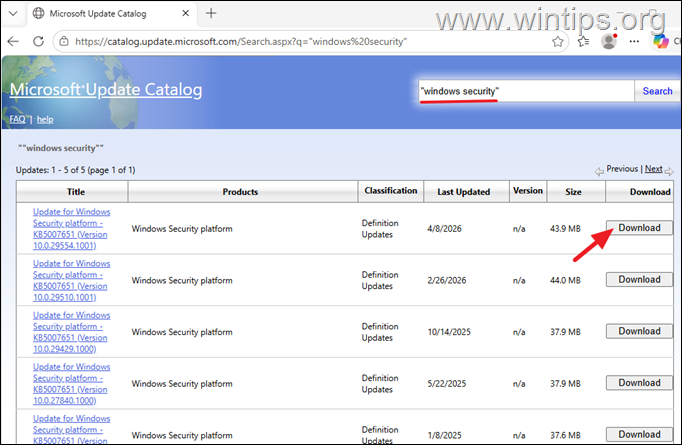This screenshot has height=445, width=682.
Task: Open update link version 10.0.27840.1000
Action: click(x=71, y=384)
